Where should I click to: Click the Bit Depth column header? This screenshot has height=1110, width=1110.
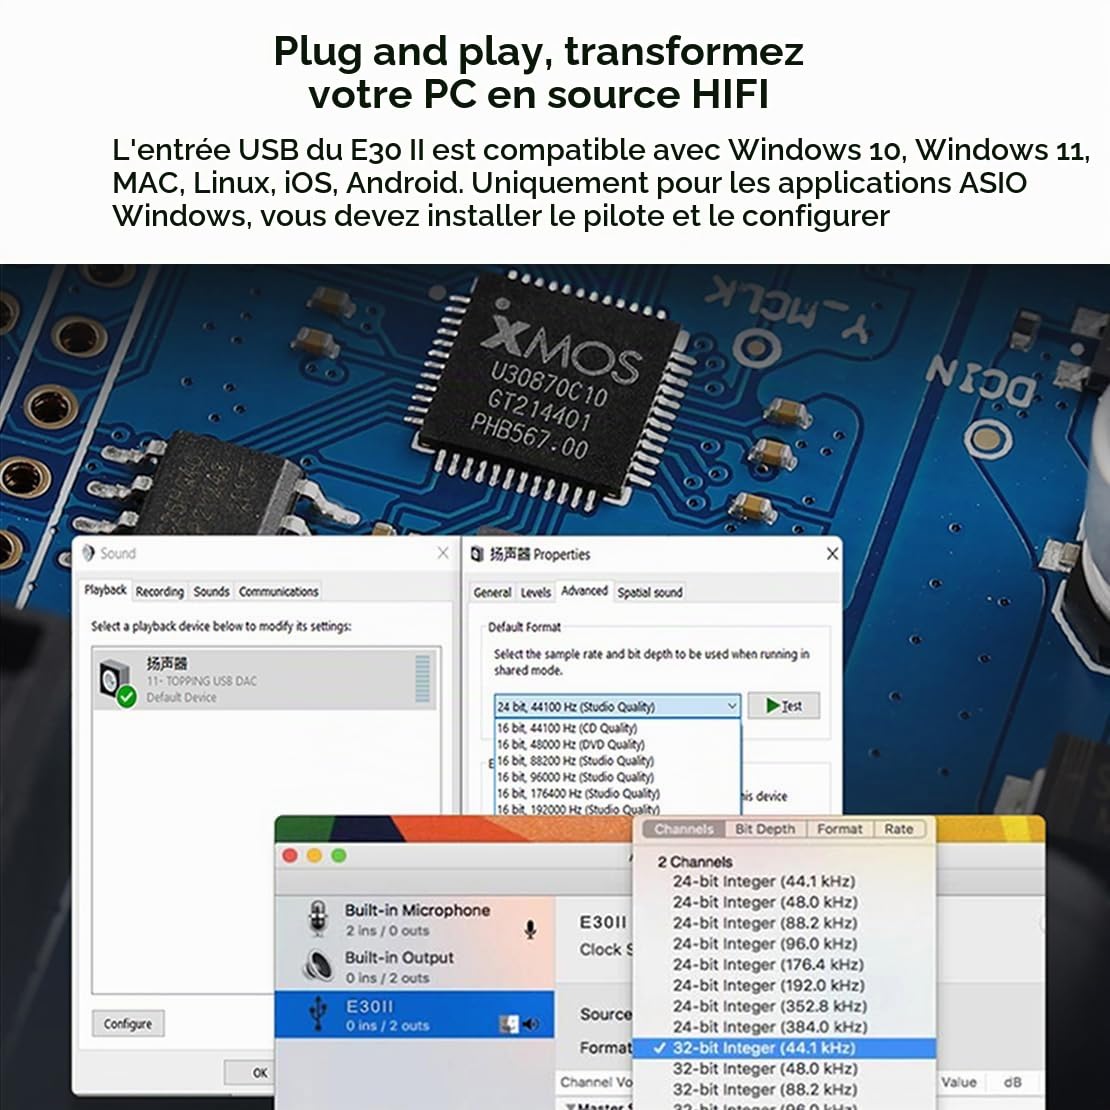pyautogui.click(x=765, y=829)
